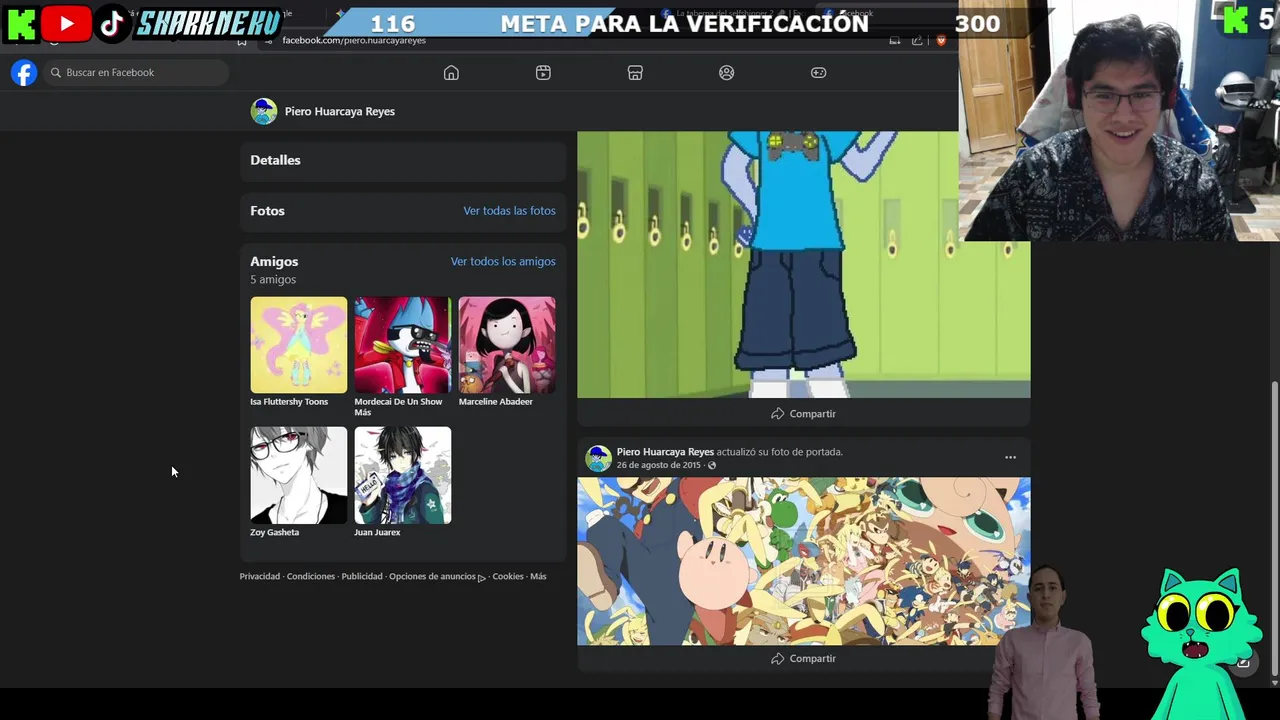Click Compartir under the cover photo post

click(x=803, y=659)
